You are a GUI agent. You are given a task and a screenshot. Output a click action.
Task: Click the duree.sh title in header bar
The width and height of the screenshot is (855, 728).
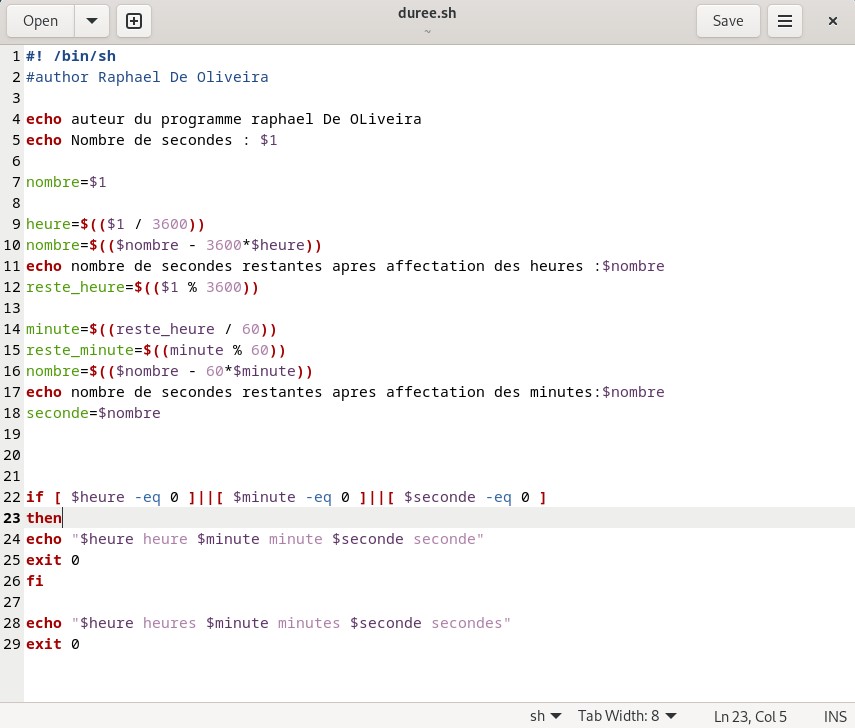tap(427, 15)
